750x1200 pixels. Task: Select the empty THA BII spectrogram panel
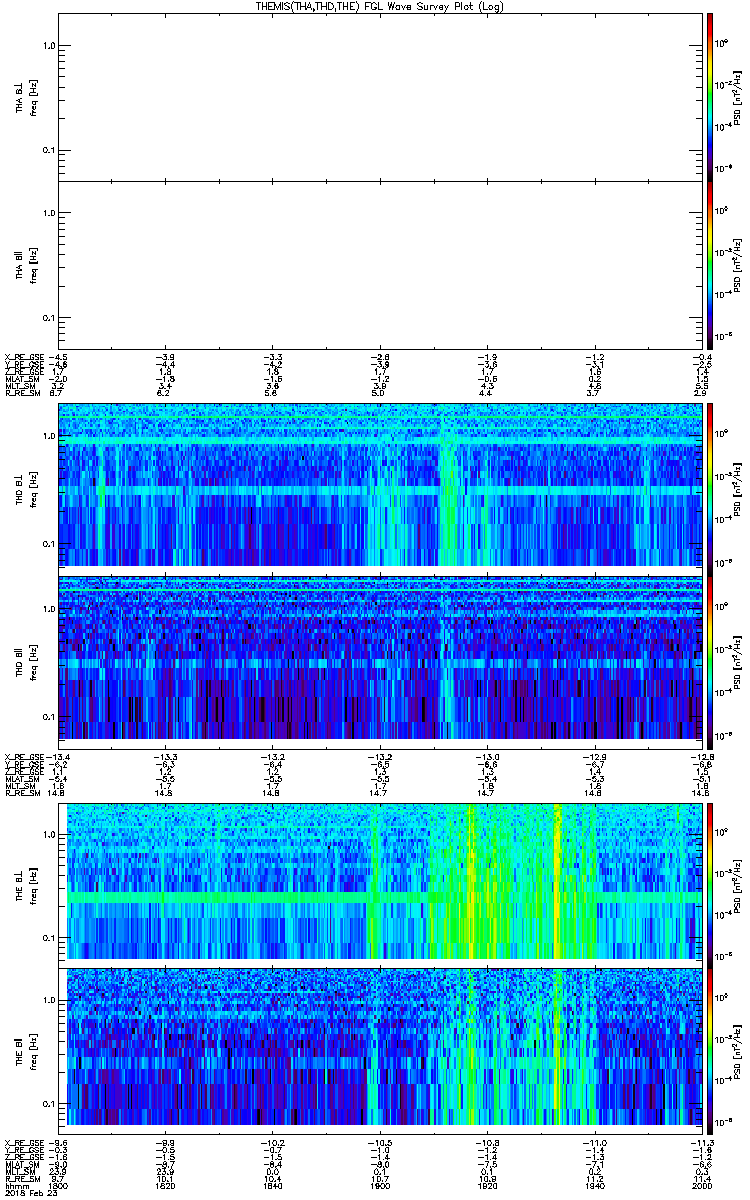click(379, 264)
